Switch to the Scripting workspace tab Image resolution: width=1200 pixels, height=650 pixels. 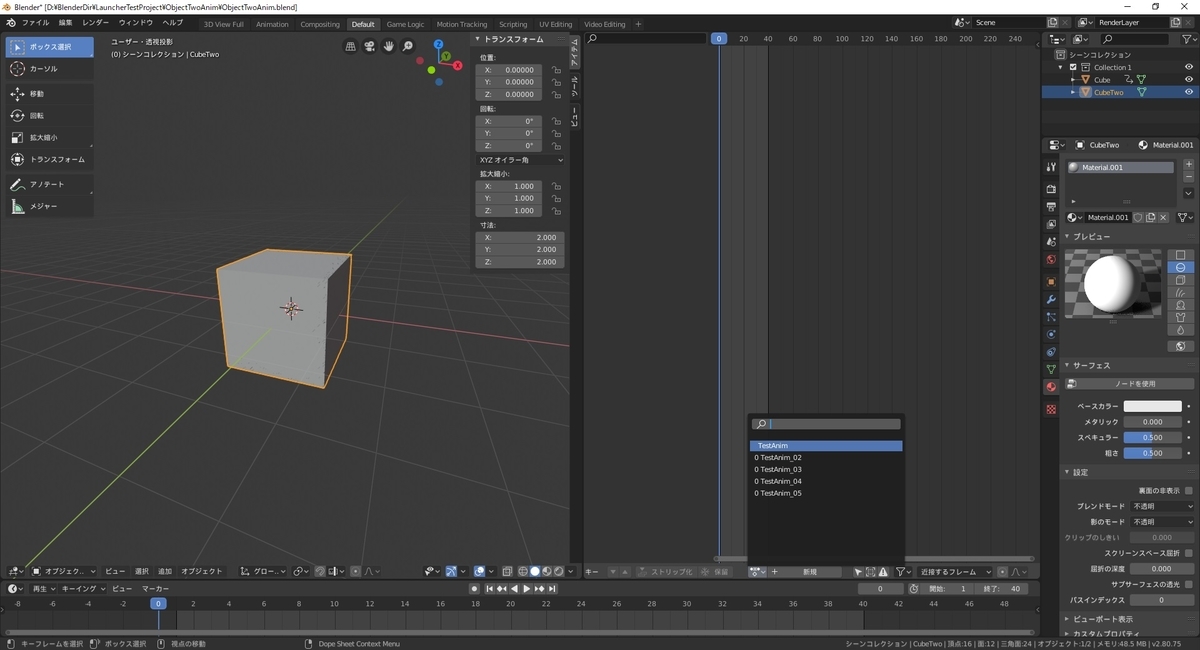point(513,24)
